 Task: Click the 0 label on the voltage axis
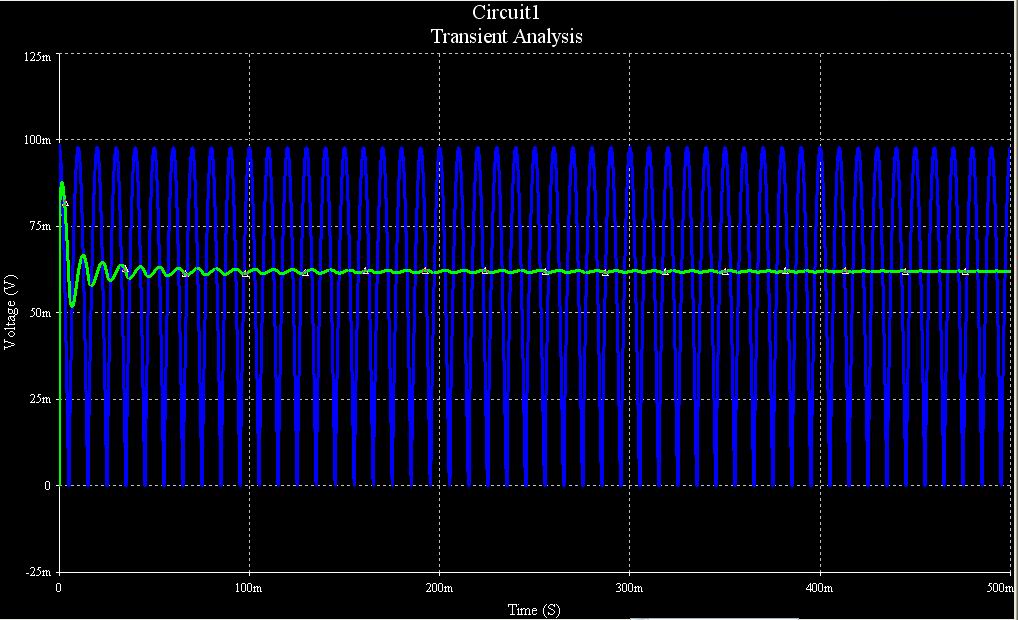point(47,485)
